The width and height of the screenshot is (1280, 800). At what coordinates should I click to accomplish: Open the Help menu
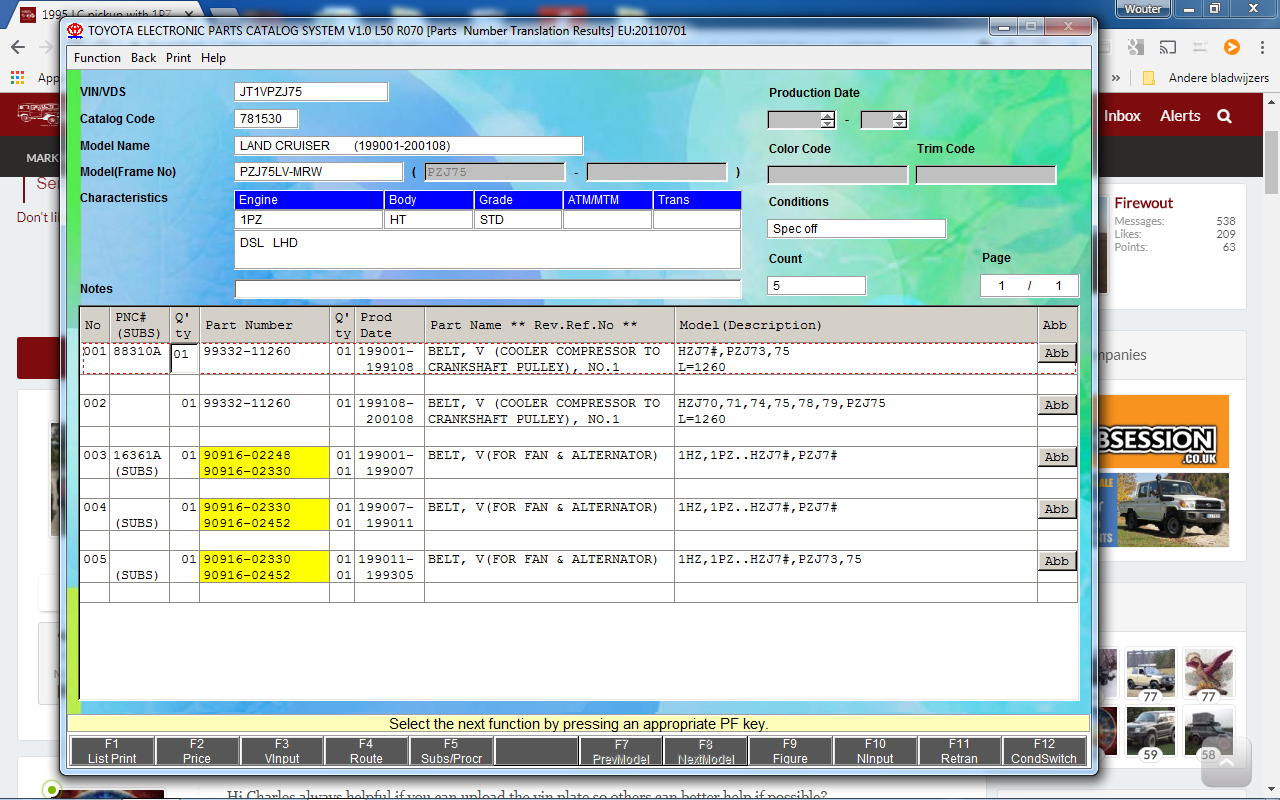(x=213, y=58)
